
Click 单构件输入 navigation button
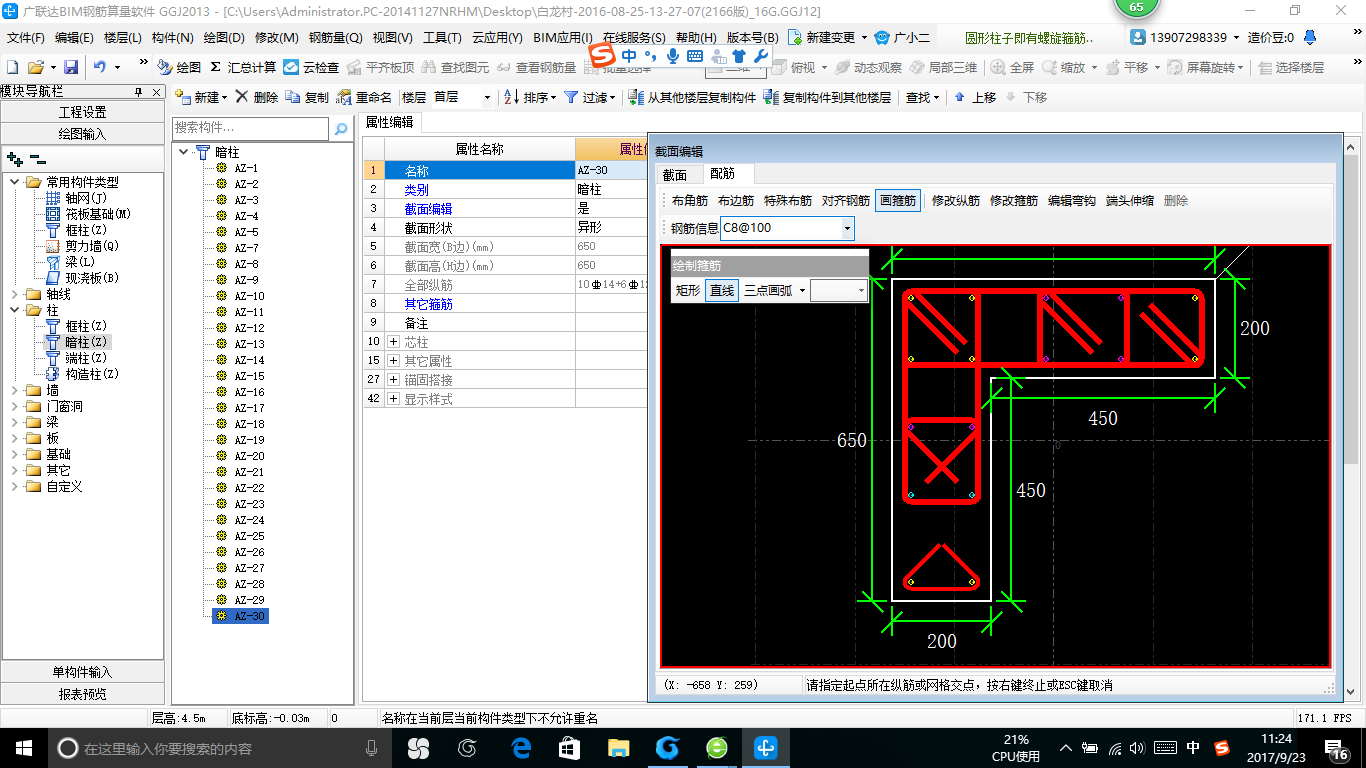click(x=82, y=672)
